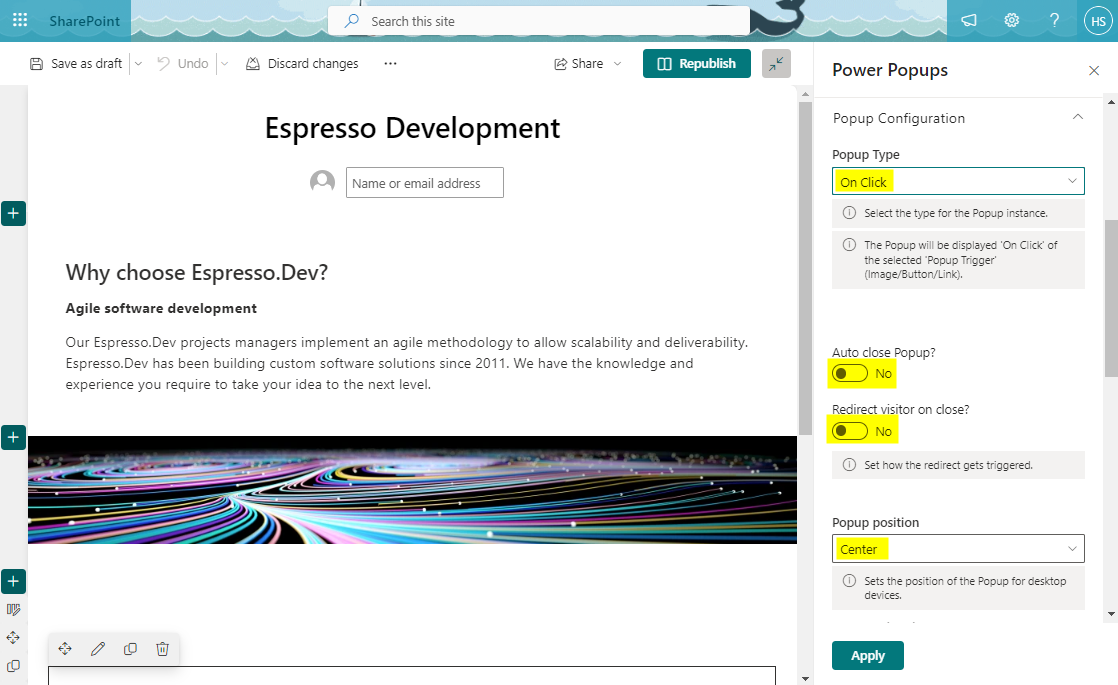Collapse the Popup Configuration section

point(1077,118)
